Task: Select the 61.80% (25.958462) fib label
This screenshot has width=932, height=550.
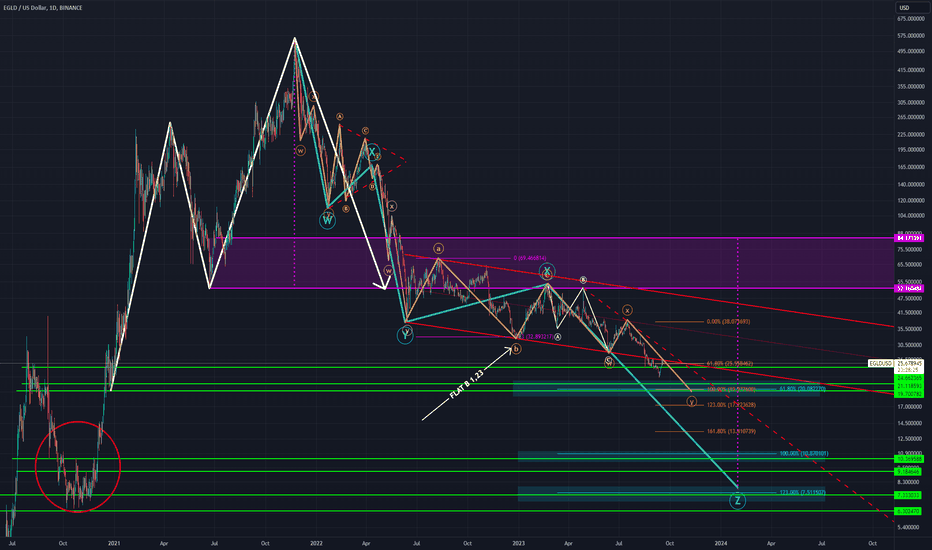Action: (730, 363)
